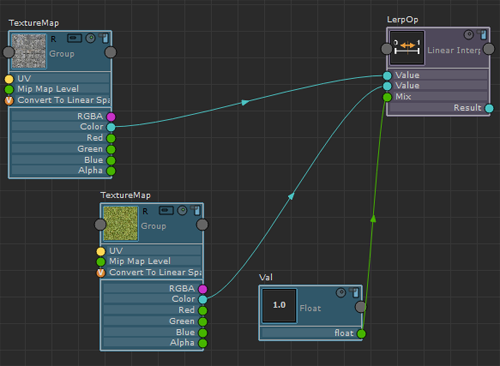Click the blue pin icon on Val node

click(355, 293)
